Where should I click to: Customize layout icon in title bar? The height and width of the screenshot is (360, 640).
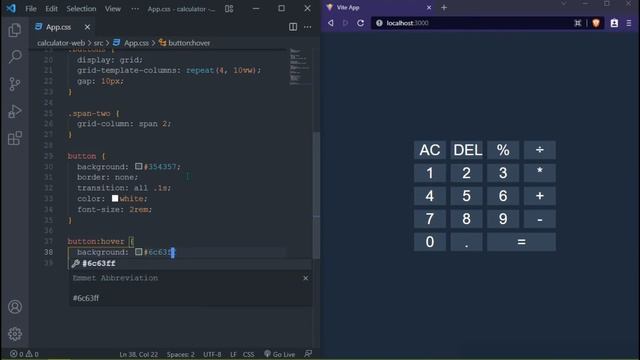229,9
